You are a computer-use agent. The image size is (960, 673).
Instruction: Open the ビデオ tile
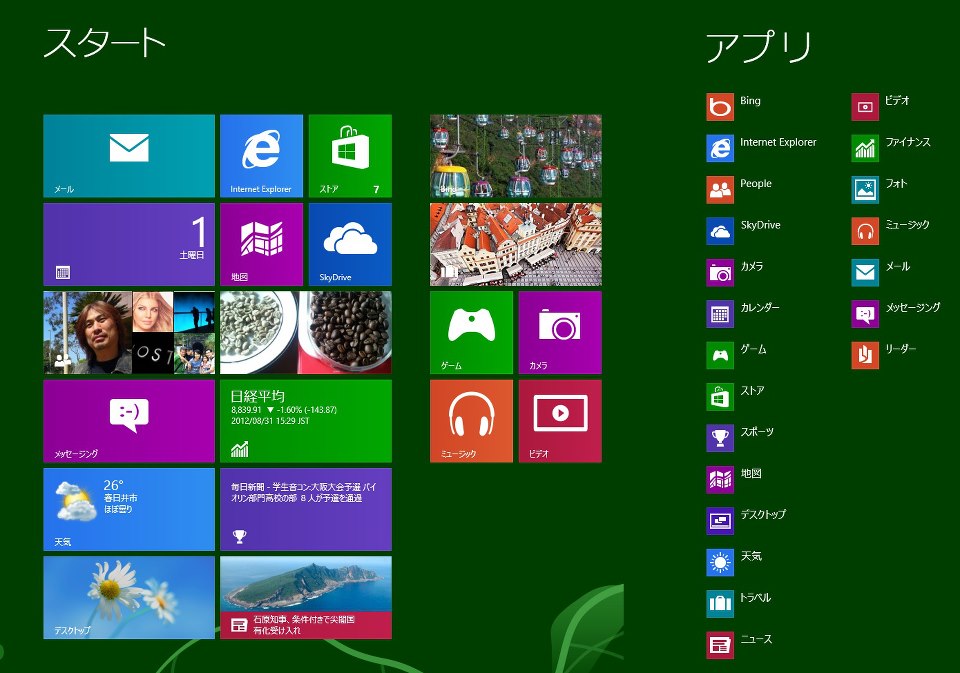pos(560,421)
